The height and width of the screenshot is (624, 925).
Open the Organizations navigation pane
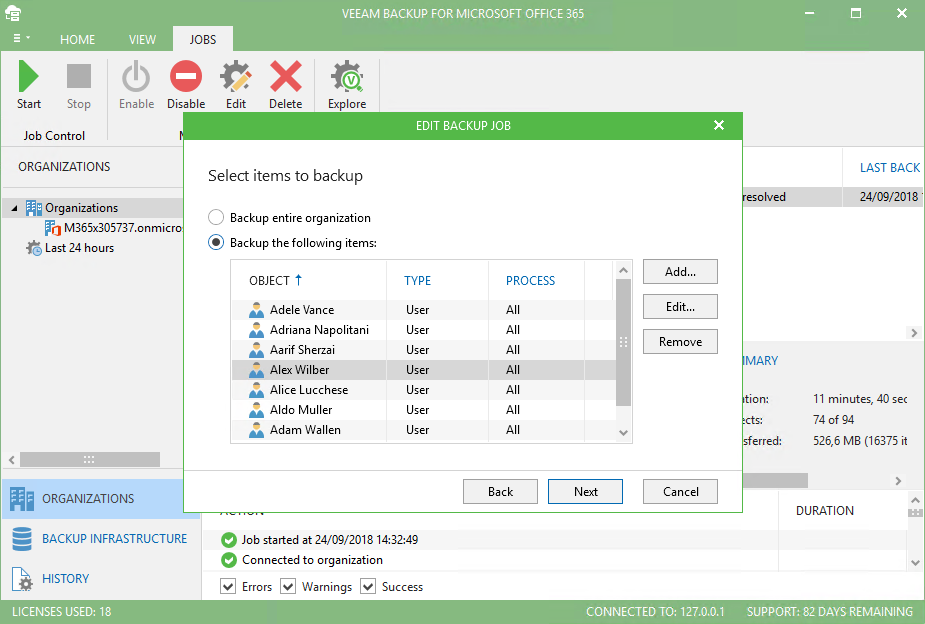101,499
